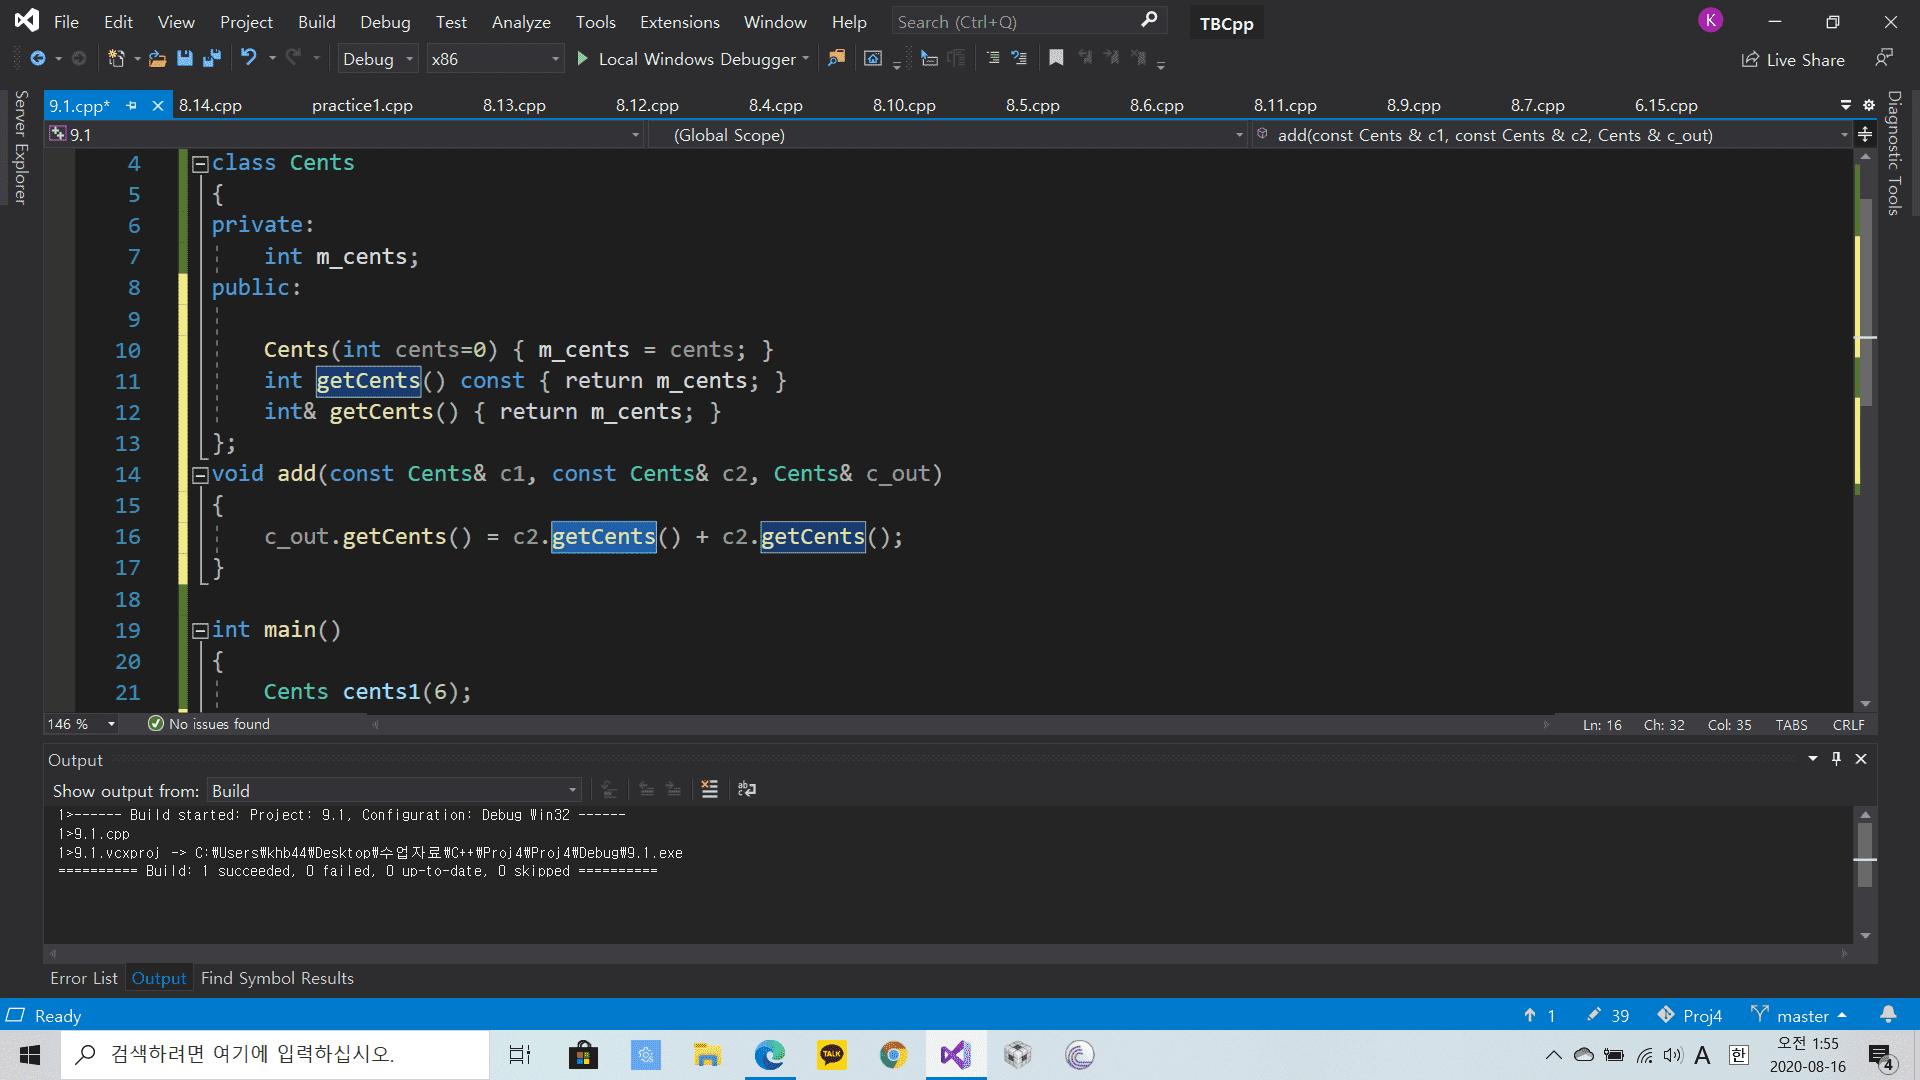Open the Analyze menu
This screenshot has width=1920, height=1080.
[521, 22]
